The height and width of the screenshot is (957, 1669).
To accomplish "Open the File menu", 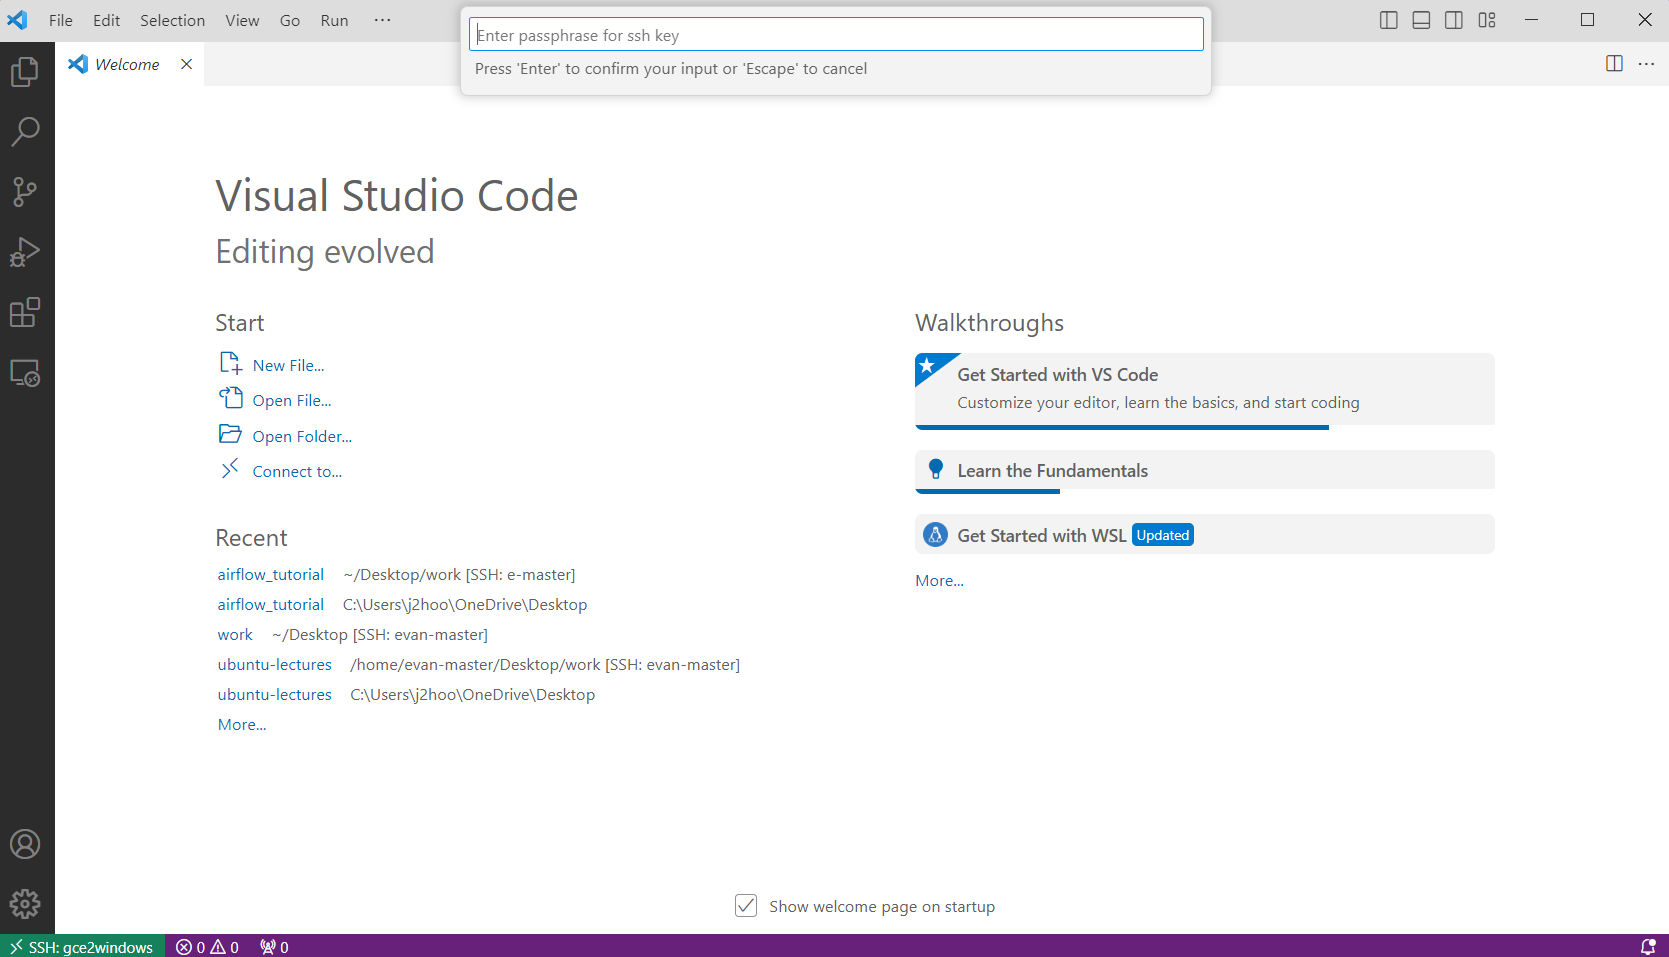I will coord(61,20).
